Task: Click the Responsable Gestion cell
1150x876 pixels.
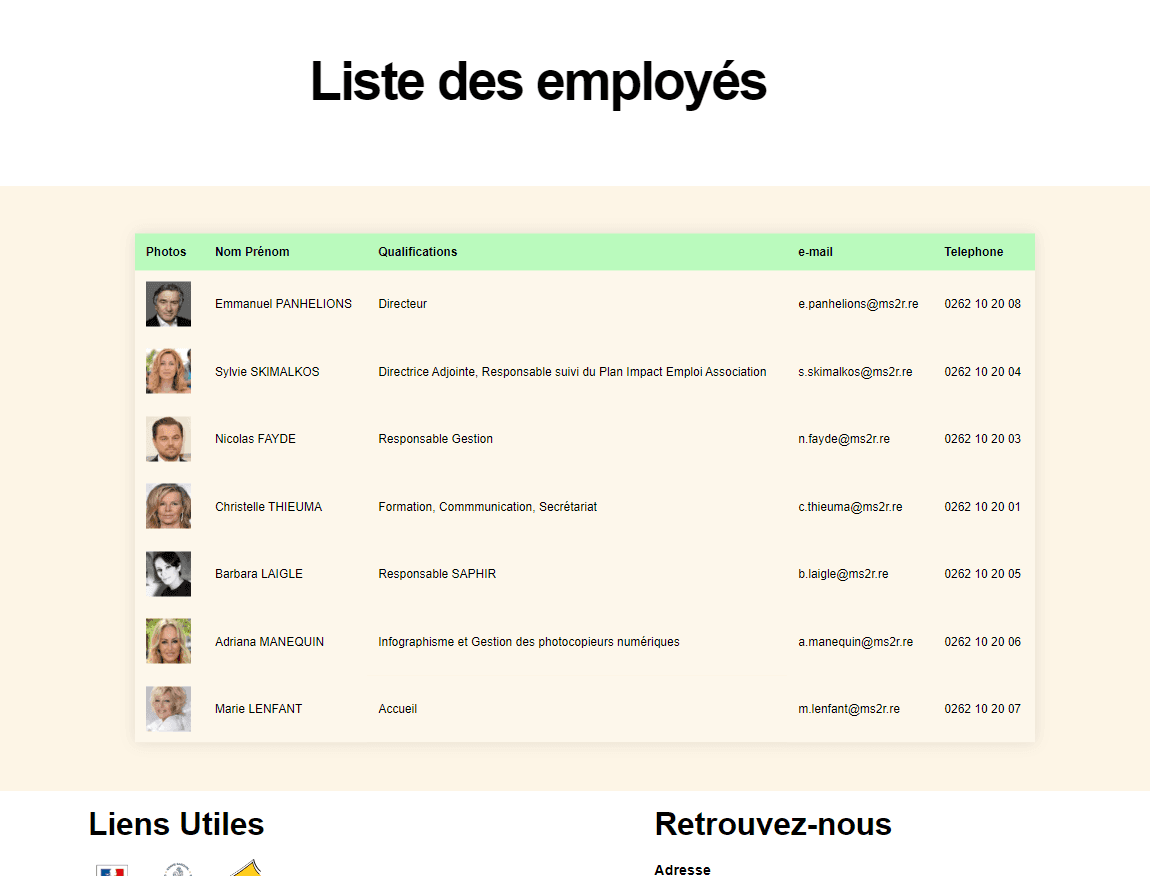Action: coord(436,439)
